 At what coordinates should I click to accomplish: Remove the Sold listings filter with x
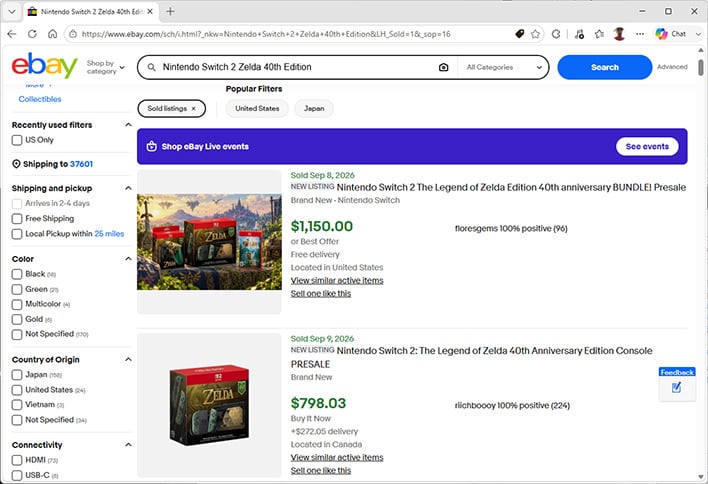point(194,108)
